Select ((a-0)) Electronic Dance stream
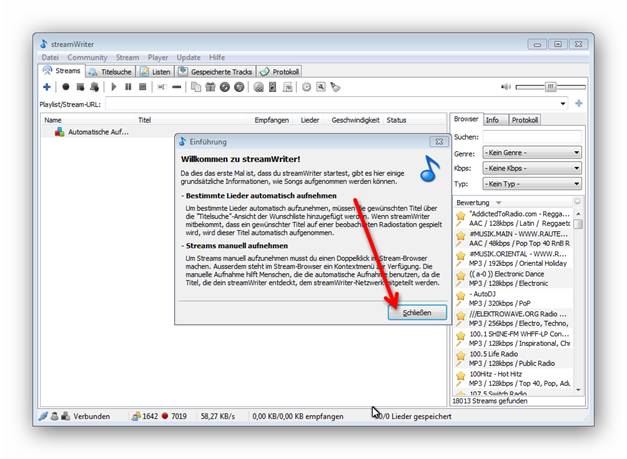This screenshot has width=627, height=459. pyautogui.click(x=513, y=278)
